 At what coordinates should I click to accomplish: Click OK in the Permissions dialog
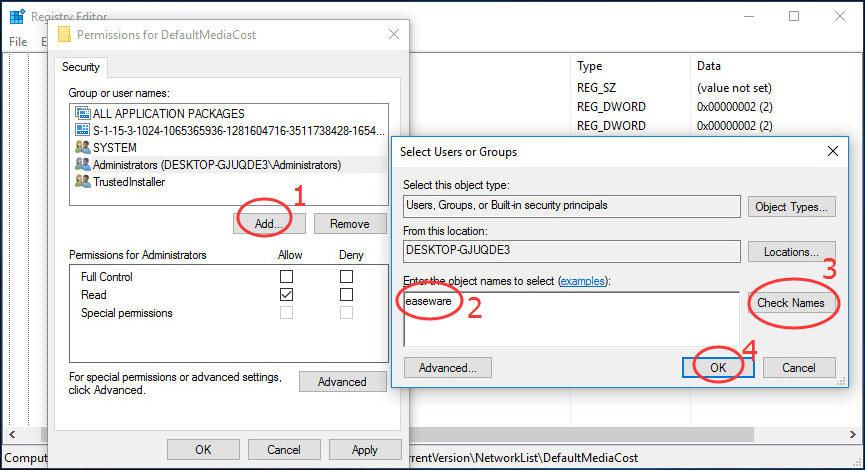[x=204, y=450]
